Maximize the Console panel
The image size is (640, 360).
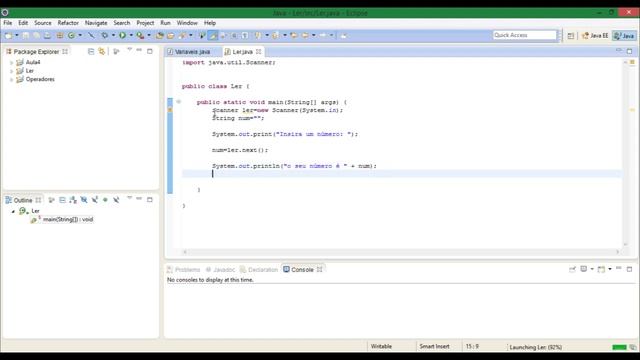pyautogui.click(x=629, y=269)
